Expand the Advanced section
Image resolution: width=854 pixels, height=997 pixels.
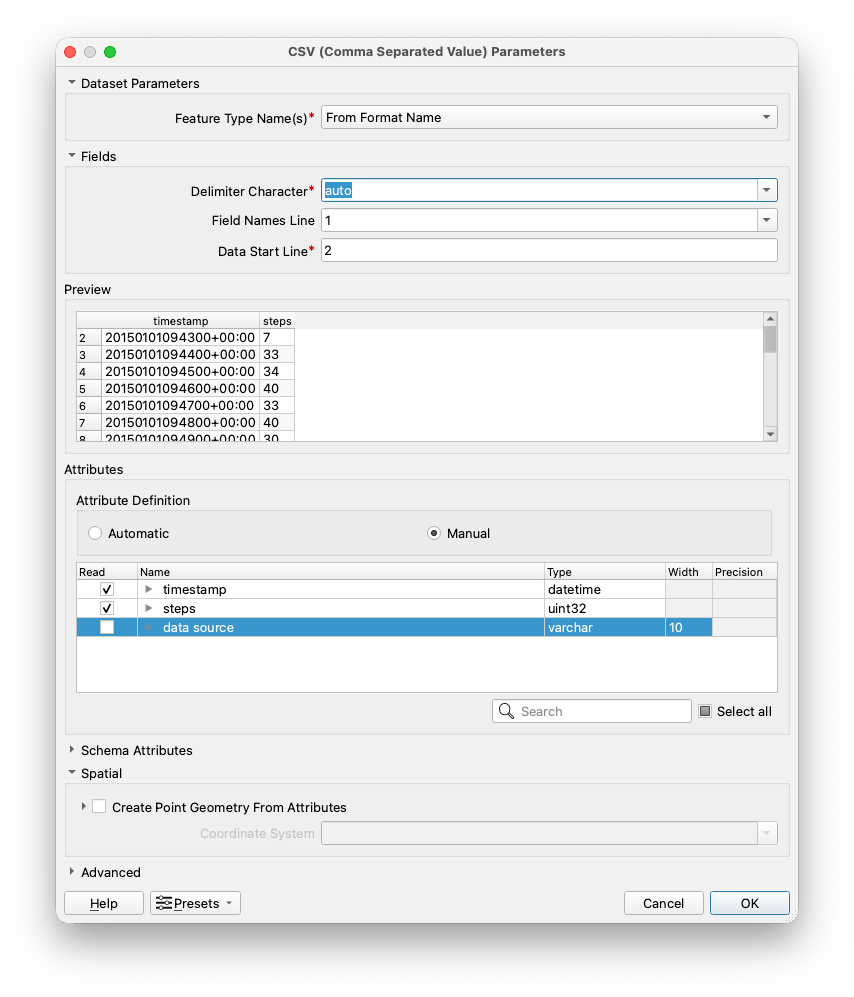(x=72, y=872)
